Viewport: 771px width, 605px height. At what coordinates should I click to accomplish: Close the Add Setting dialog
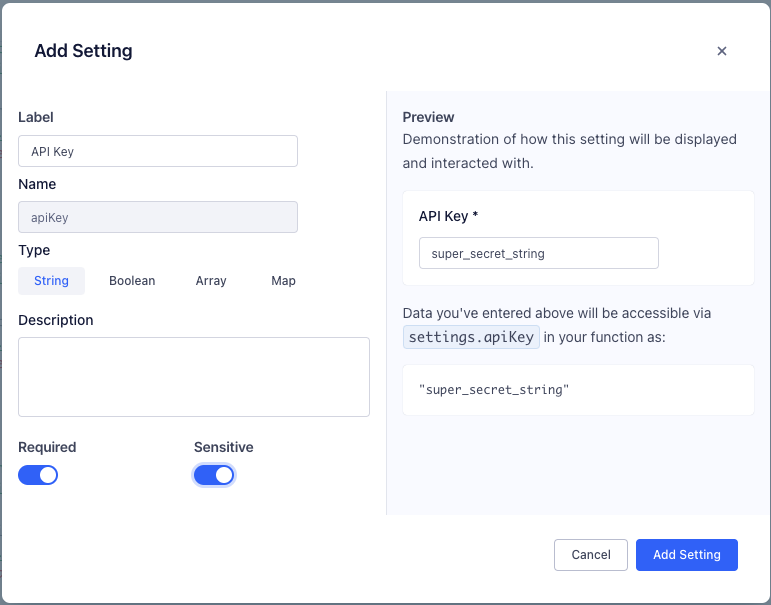tap(721, 51)
